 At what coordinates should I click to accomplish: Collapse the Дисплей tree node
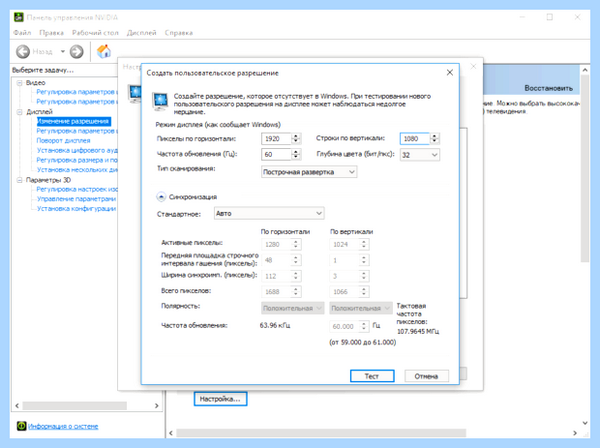(x=20, y=112)
